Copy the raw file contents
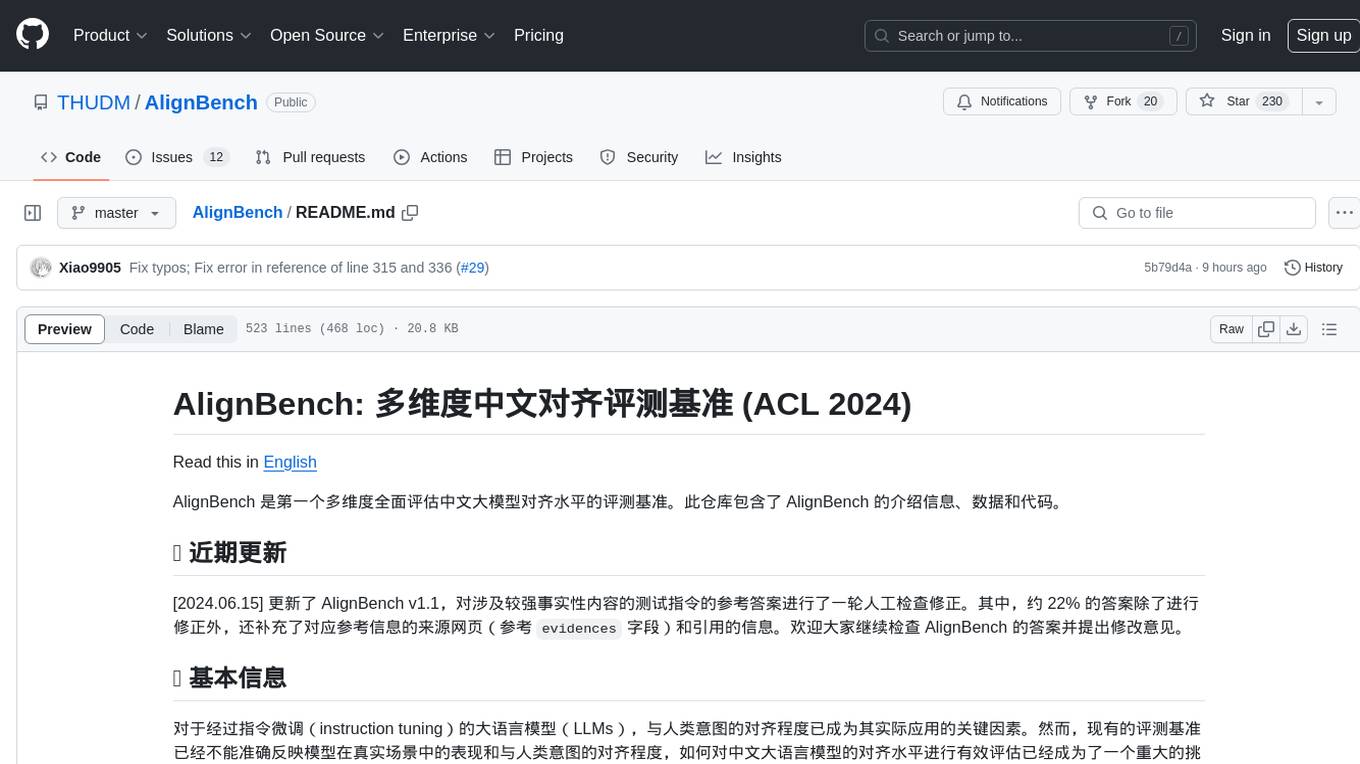 (1266, 329)
